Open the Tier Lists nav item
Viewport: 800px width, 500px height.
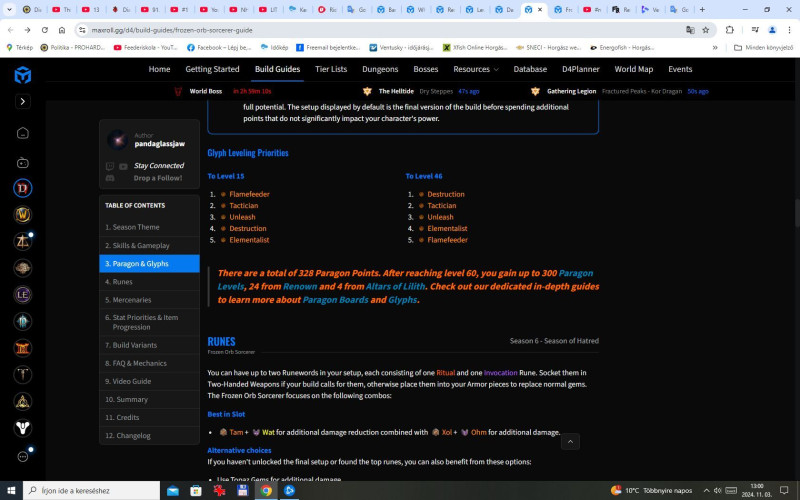(x=331, y=69)
